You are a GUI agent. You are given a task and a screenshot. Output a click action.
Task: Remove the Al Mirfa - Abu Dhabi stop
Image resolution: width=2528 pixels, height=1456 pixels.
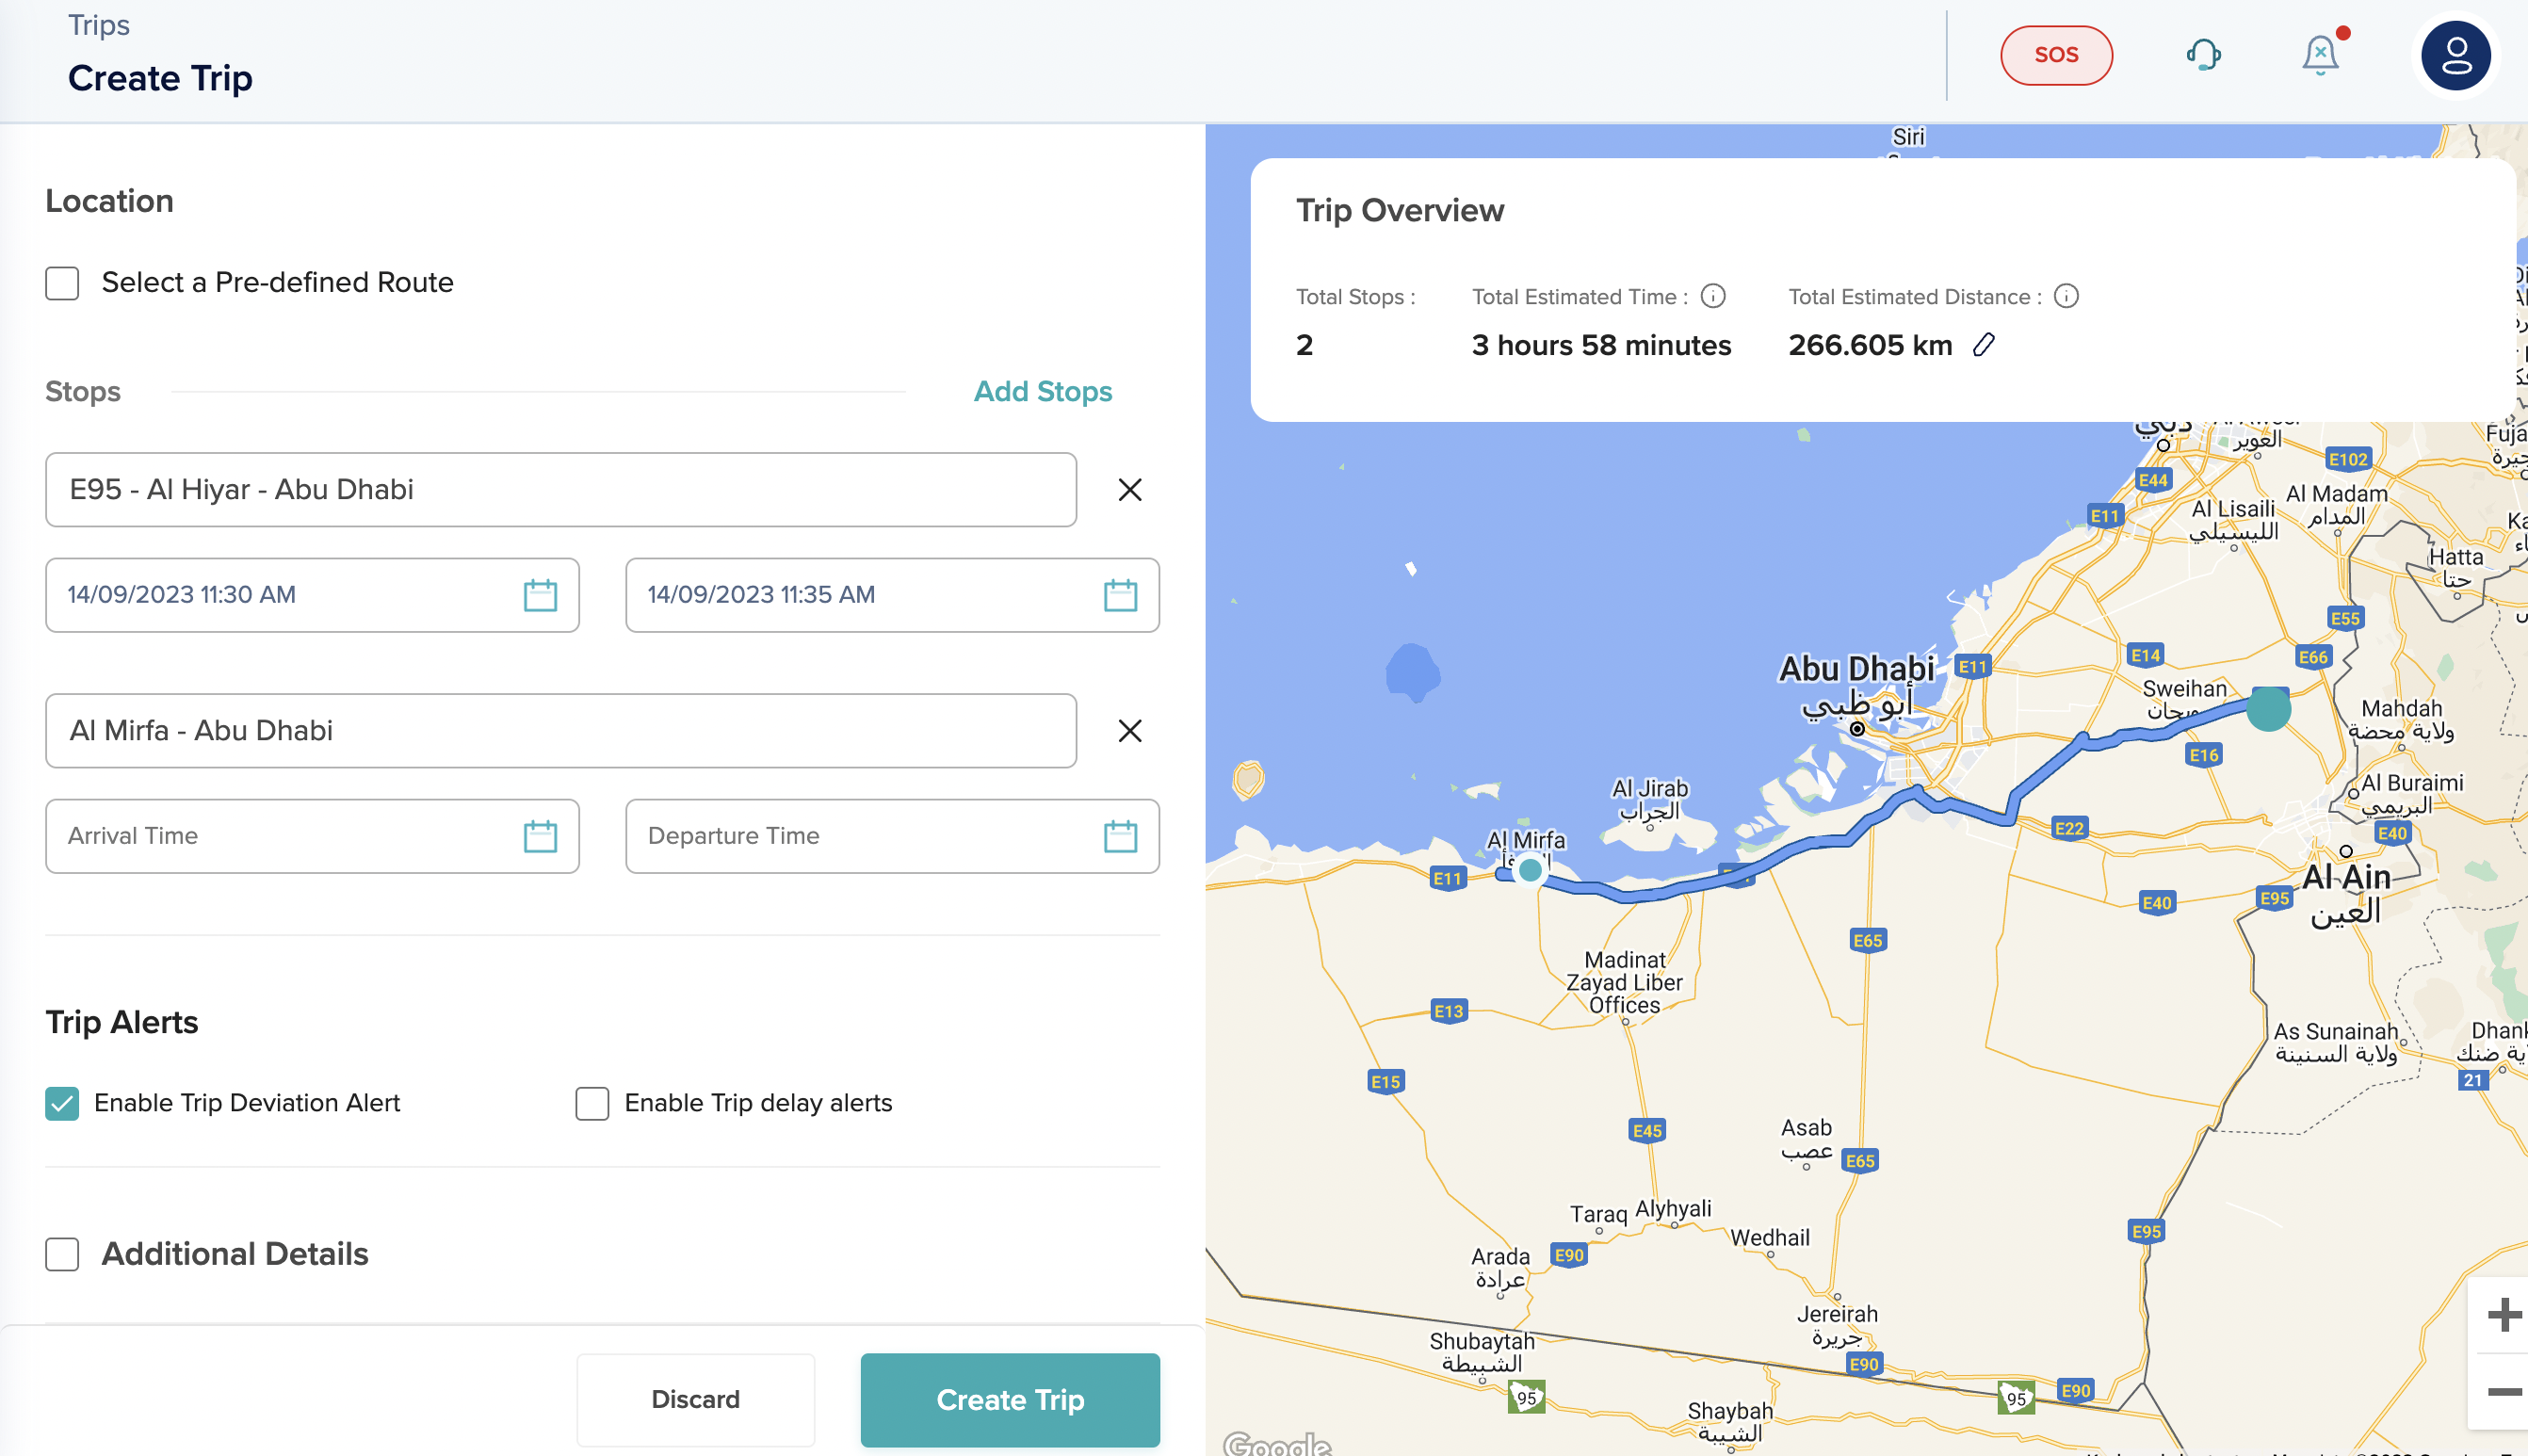[1129, 731]
